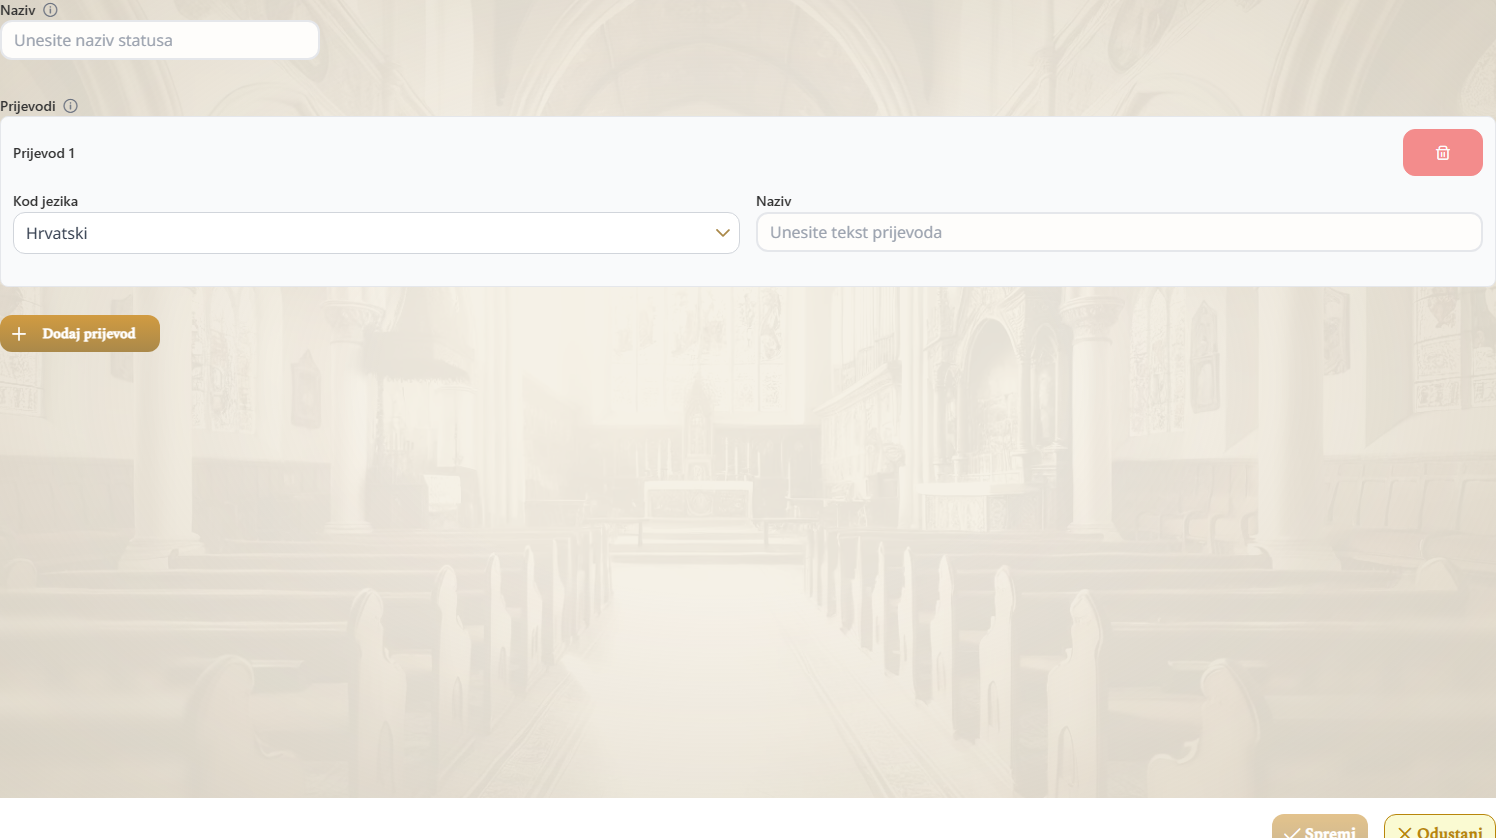
Task: Click the info icon next to top Naziv
Action: [x=50, y=10]
